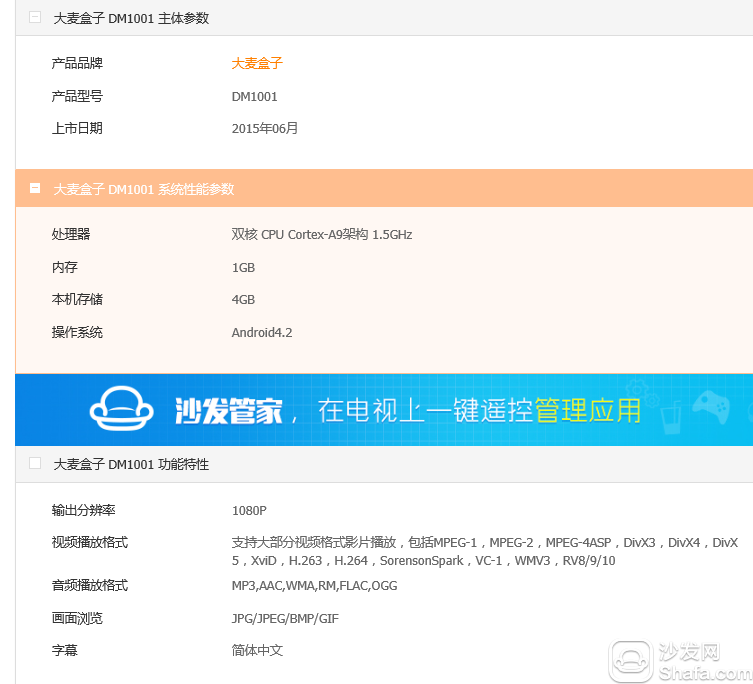The width and height of the screenshot is (753, 684).
Task: Select the 1080P resolution value
Action: (x=249, y=511)
